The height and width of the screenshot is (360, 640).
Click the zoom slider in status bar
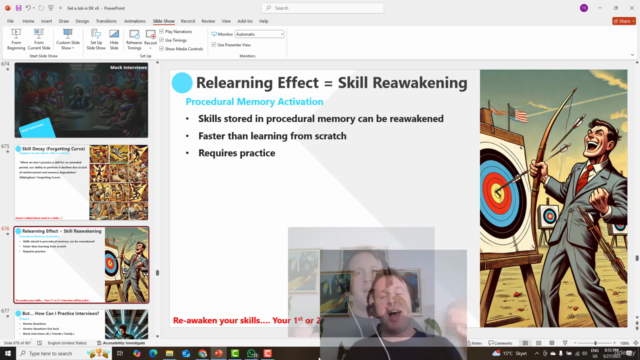pos(595,343)
